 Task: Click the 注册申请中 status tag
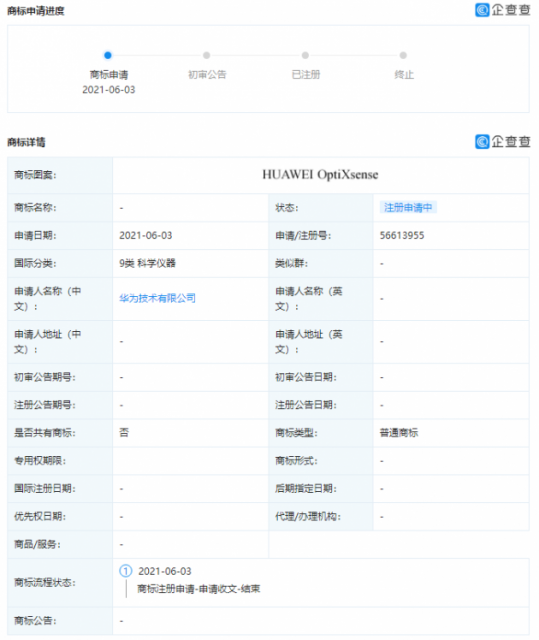(x=408, y=207)
